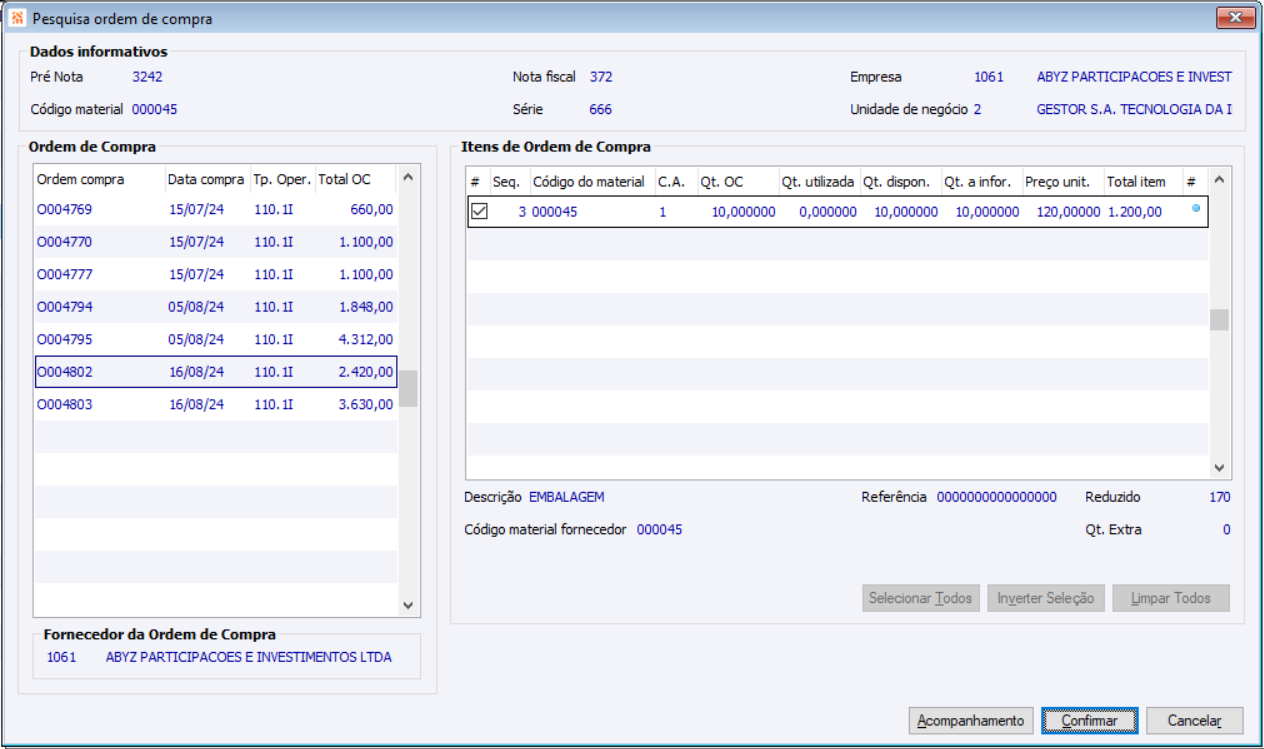Click the Total OC column header
The width and height of the screenshot is (1264, 749).
(x=356, y=180)
